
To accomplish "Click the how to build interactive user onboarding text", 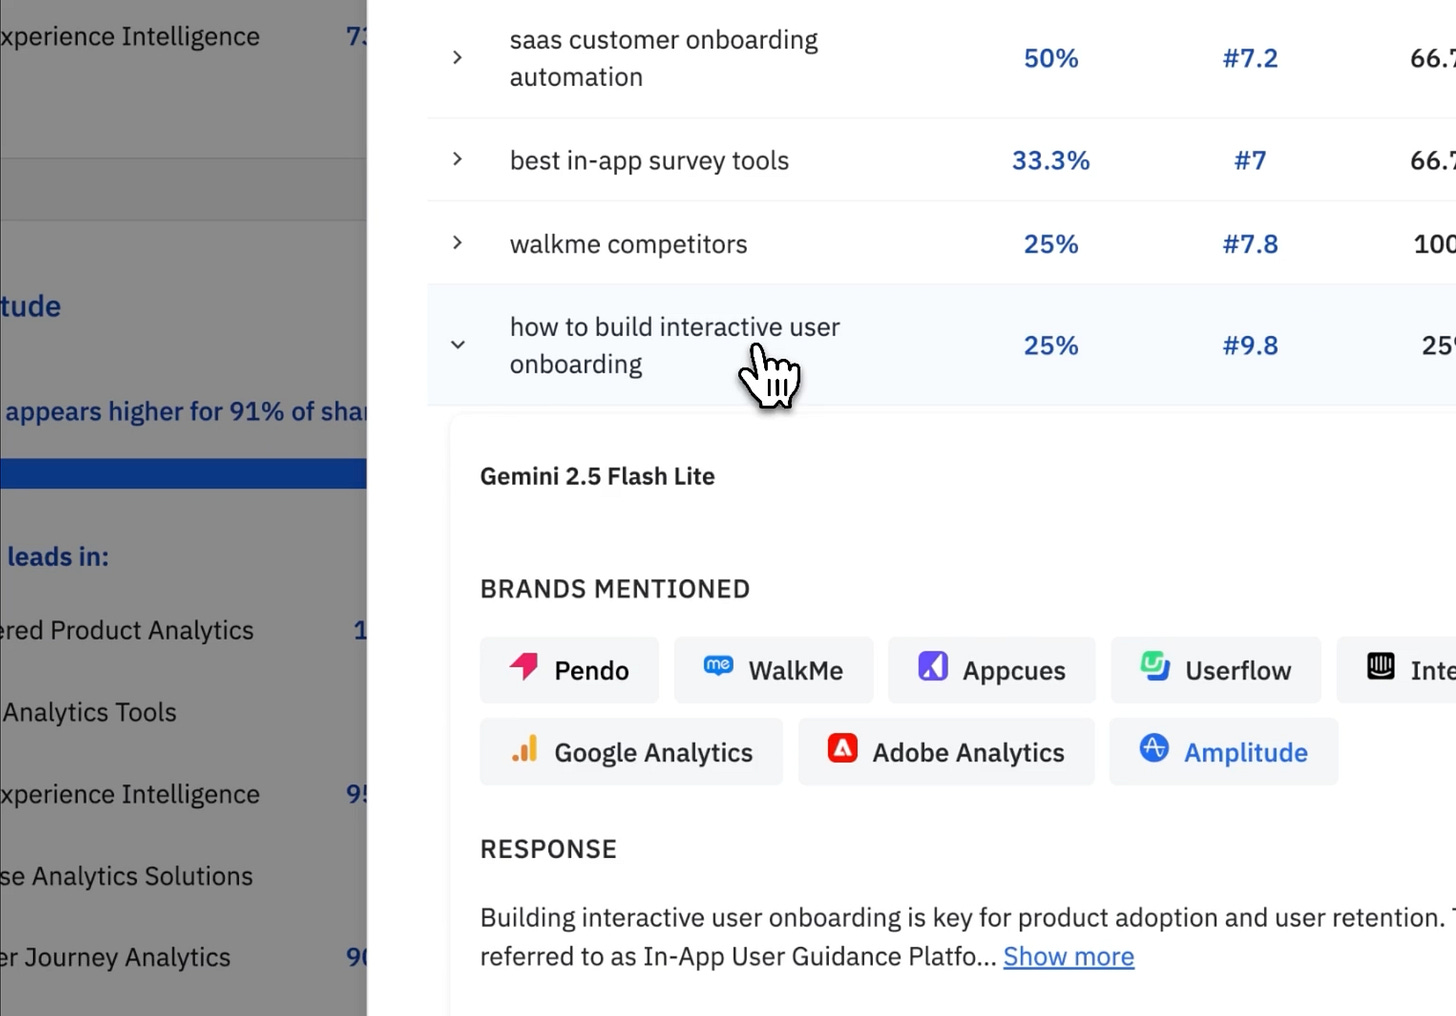I will coord(675,345).
